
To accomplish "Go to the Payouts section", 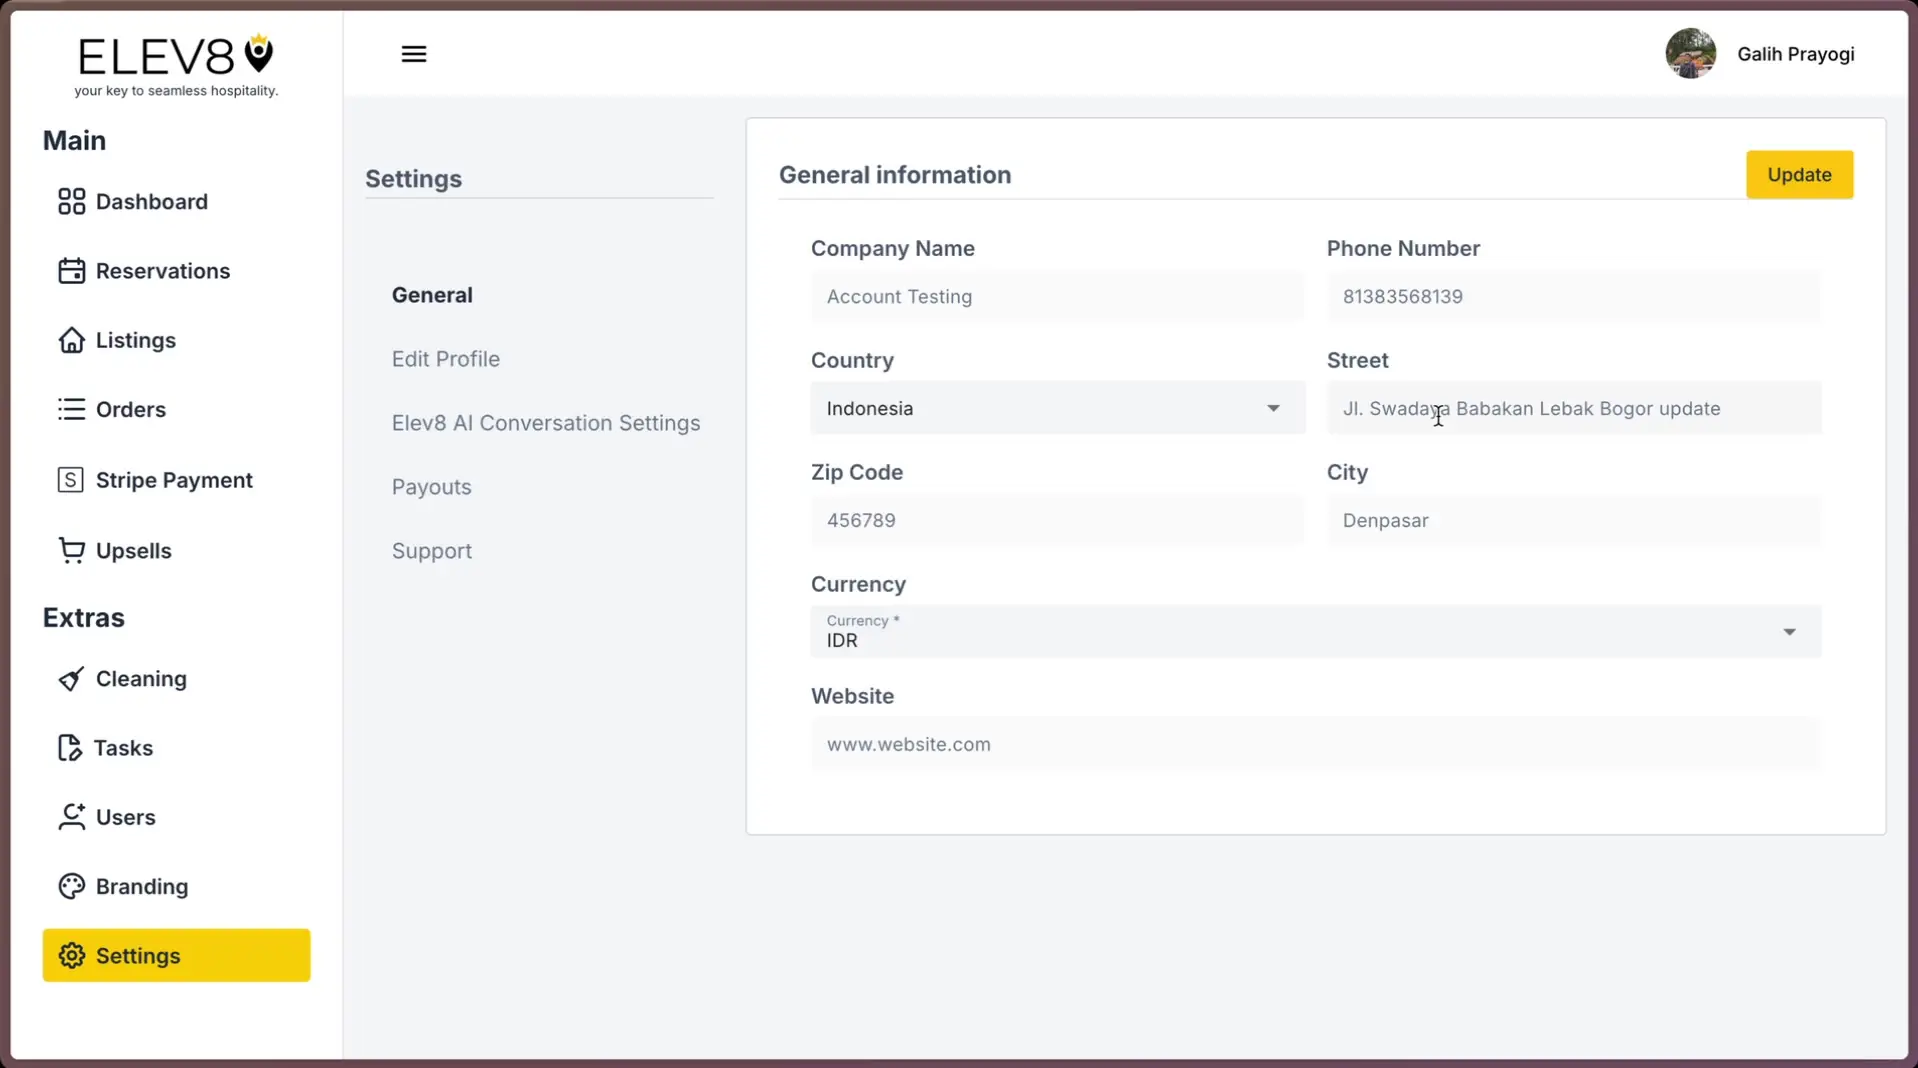I will tap(431, 486).
